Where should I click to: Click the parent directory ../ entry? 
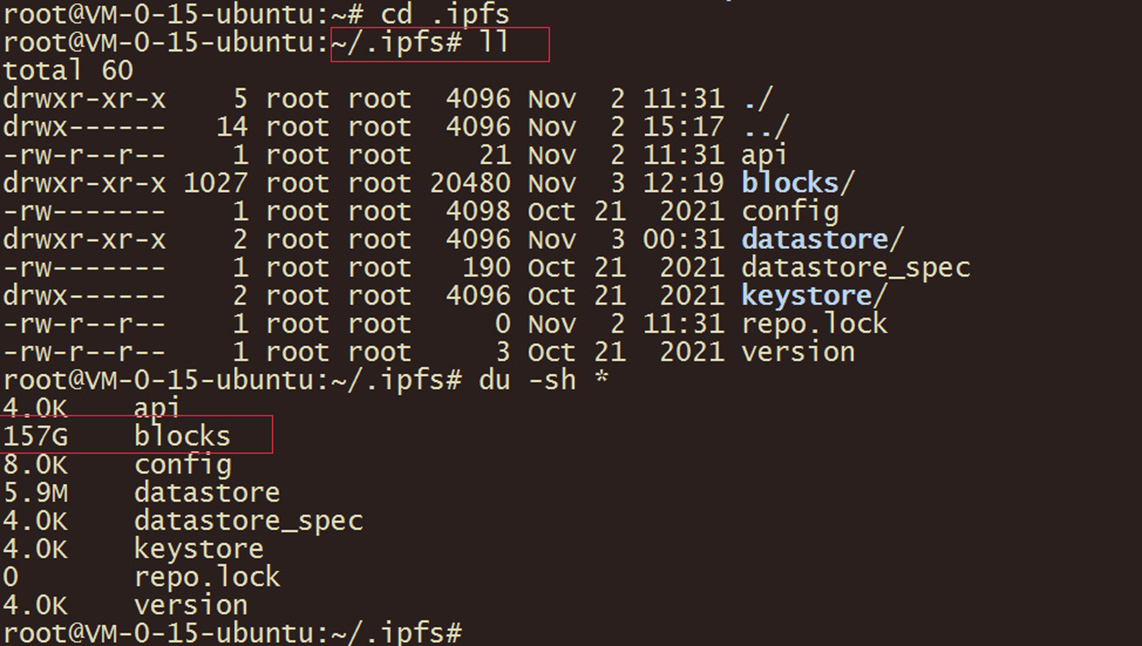pyautogui.click(x=766, y=127)
